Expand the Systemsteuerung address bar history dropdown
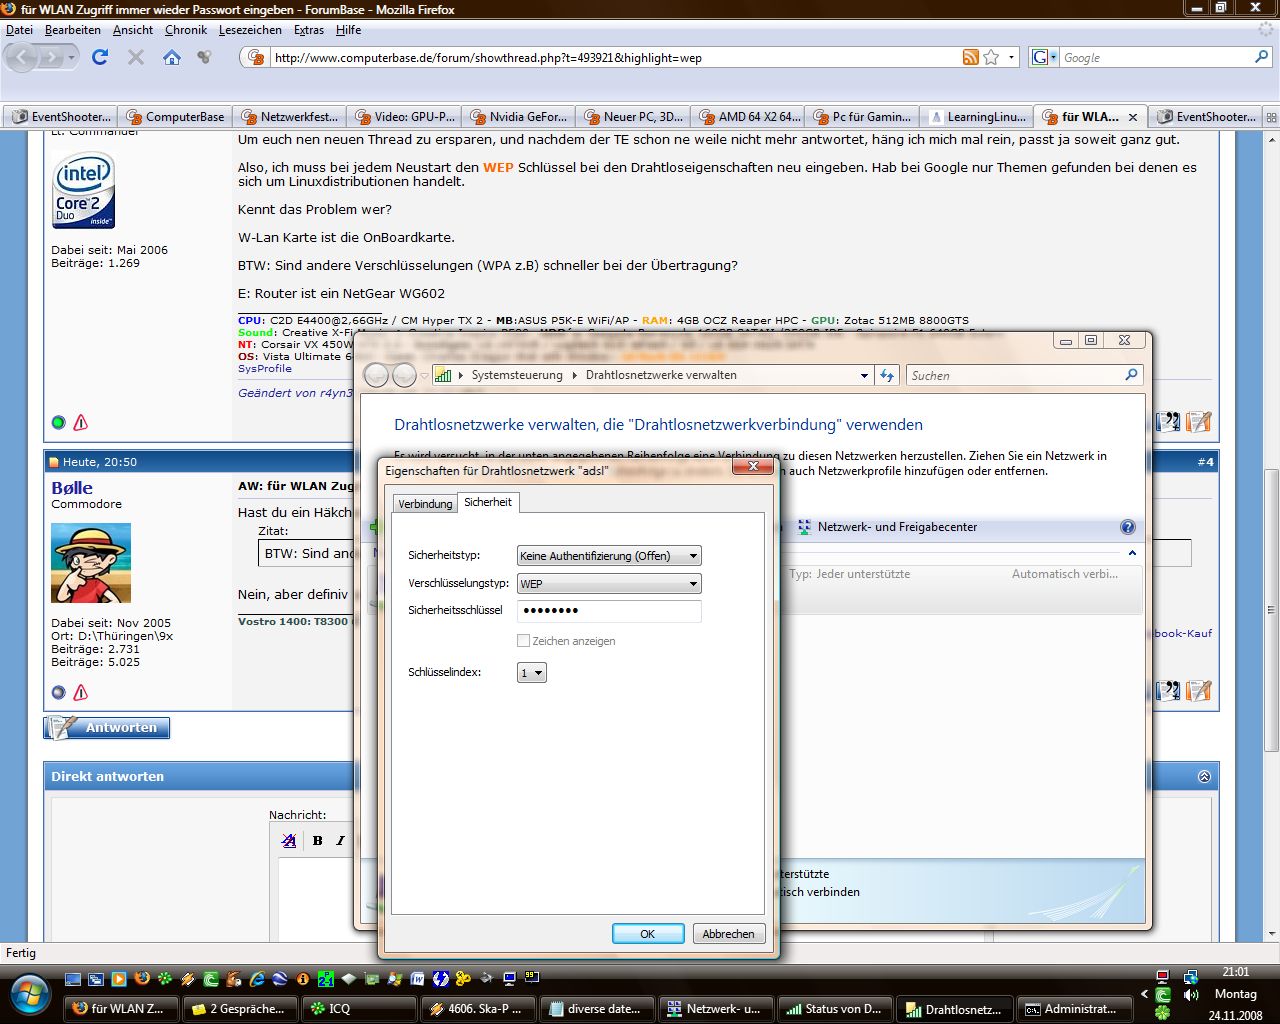 tap(864, 375)
